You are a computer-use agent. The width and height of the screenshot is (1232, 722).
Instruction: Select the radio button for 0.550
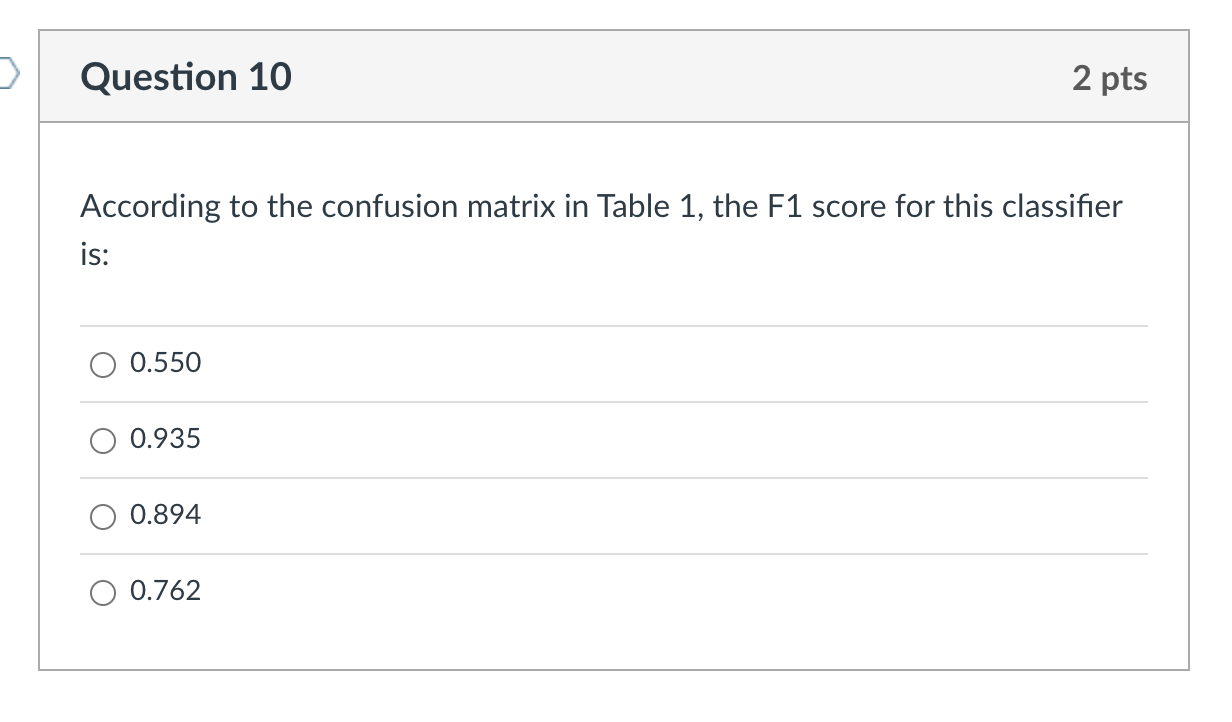pos(103,365)
